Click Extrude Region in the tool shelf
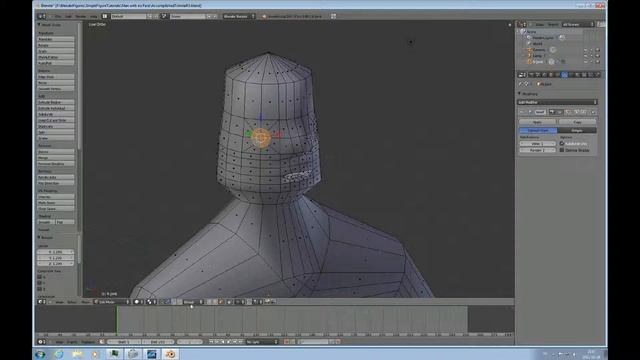Image resolution: width=640 pixels, height=360 pixels. click(x=56, y=102)
